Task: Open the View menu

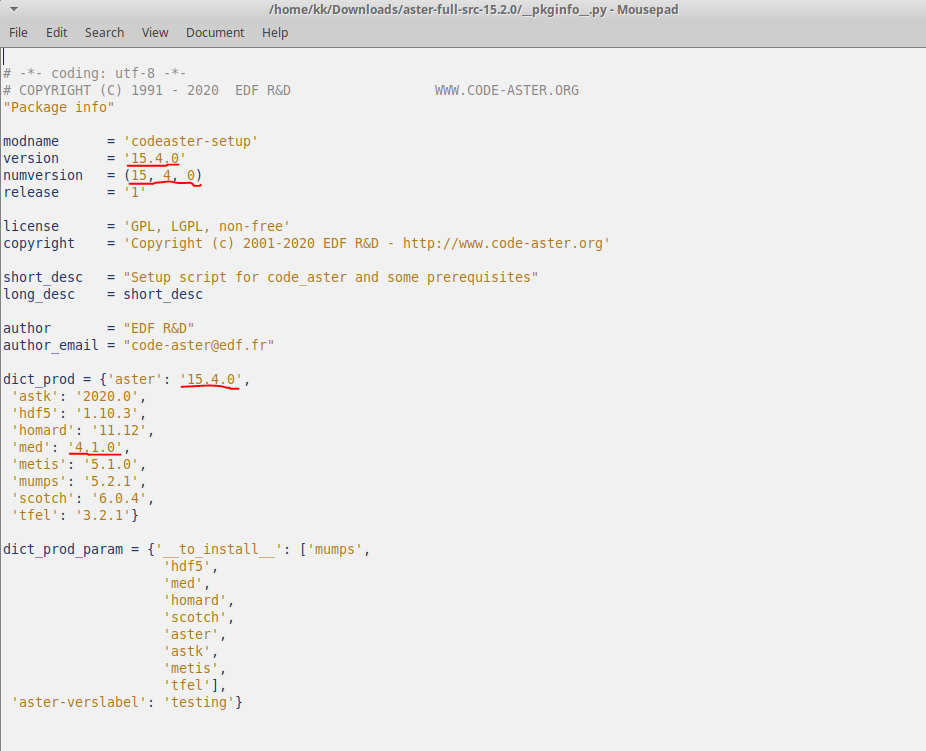Action: point(155,32)
